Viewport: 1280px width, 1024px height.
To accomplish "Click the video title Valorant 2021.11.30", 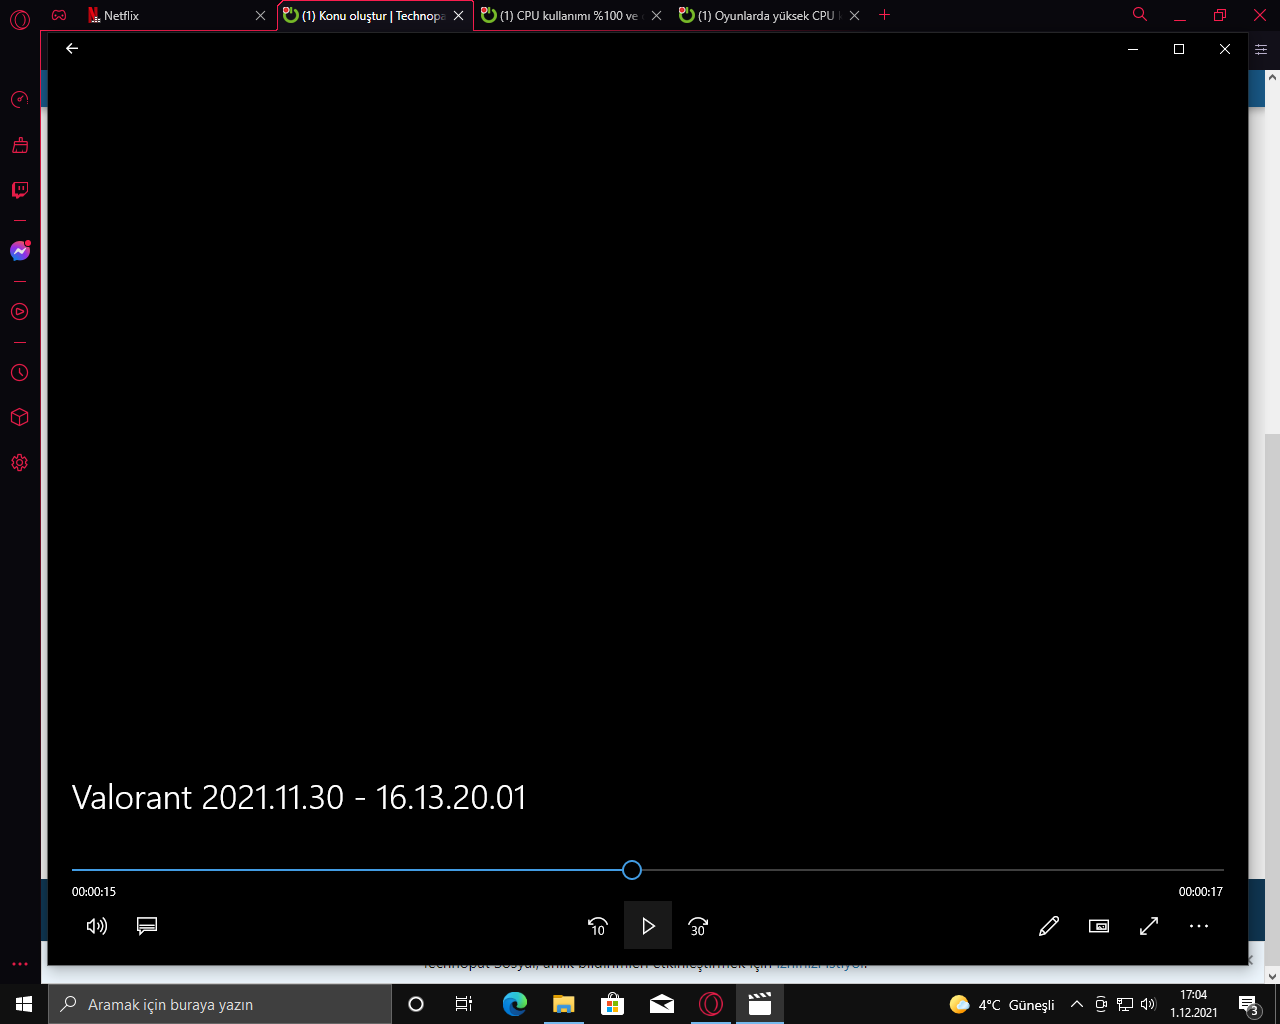I will (299, 797).
